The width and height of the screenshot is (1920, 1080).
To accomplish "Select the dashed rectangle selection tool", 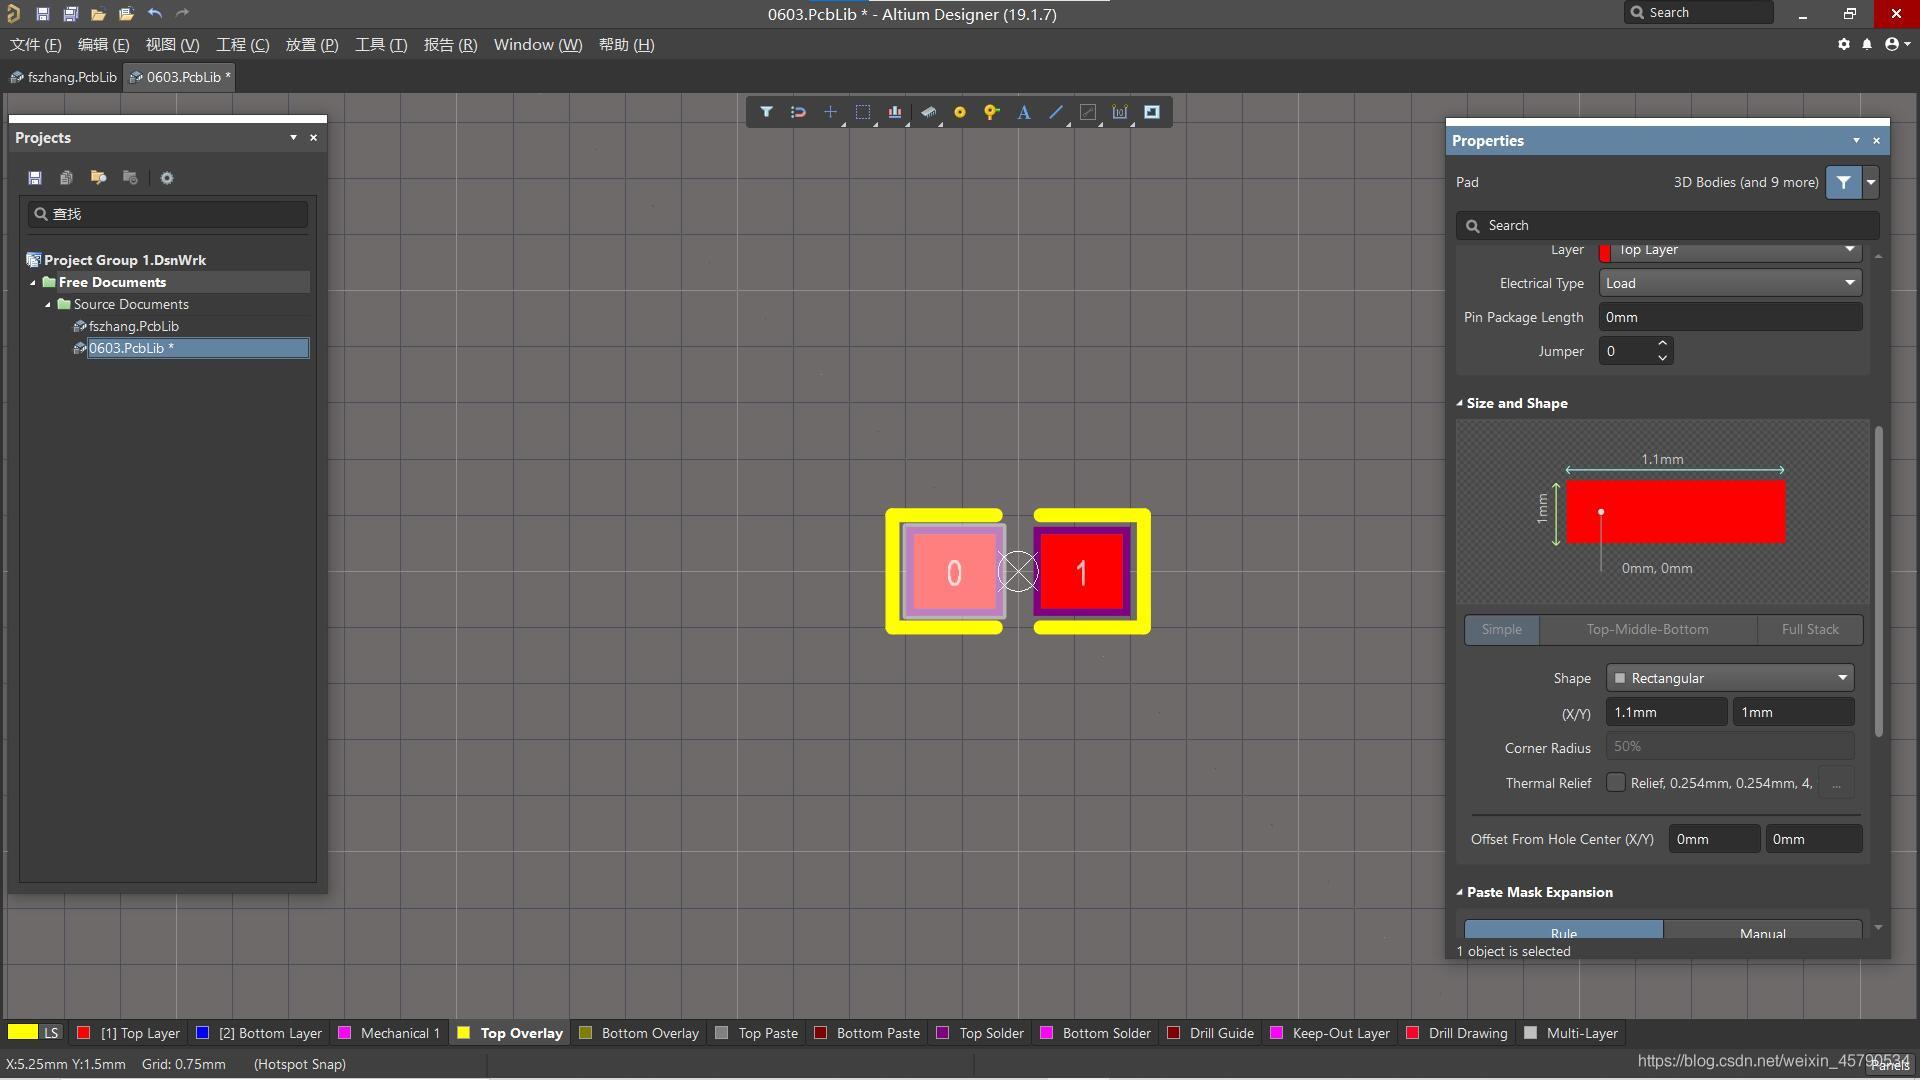I will point(862,112).
